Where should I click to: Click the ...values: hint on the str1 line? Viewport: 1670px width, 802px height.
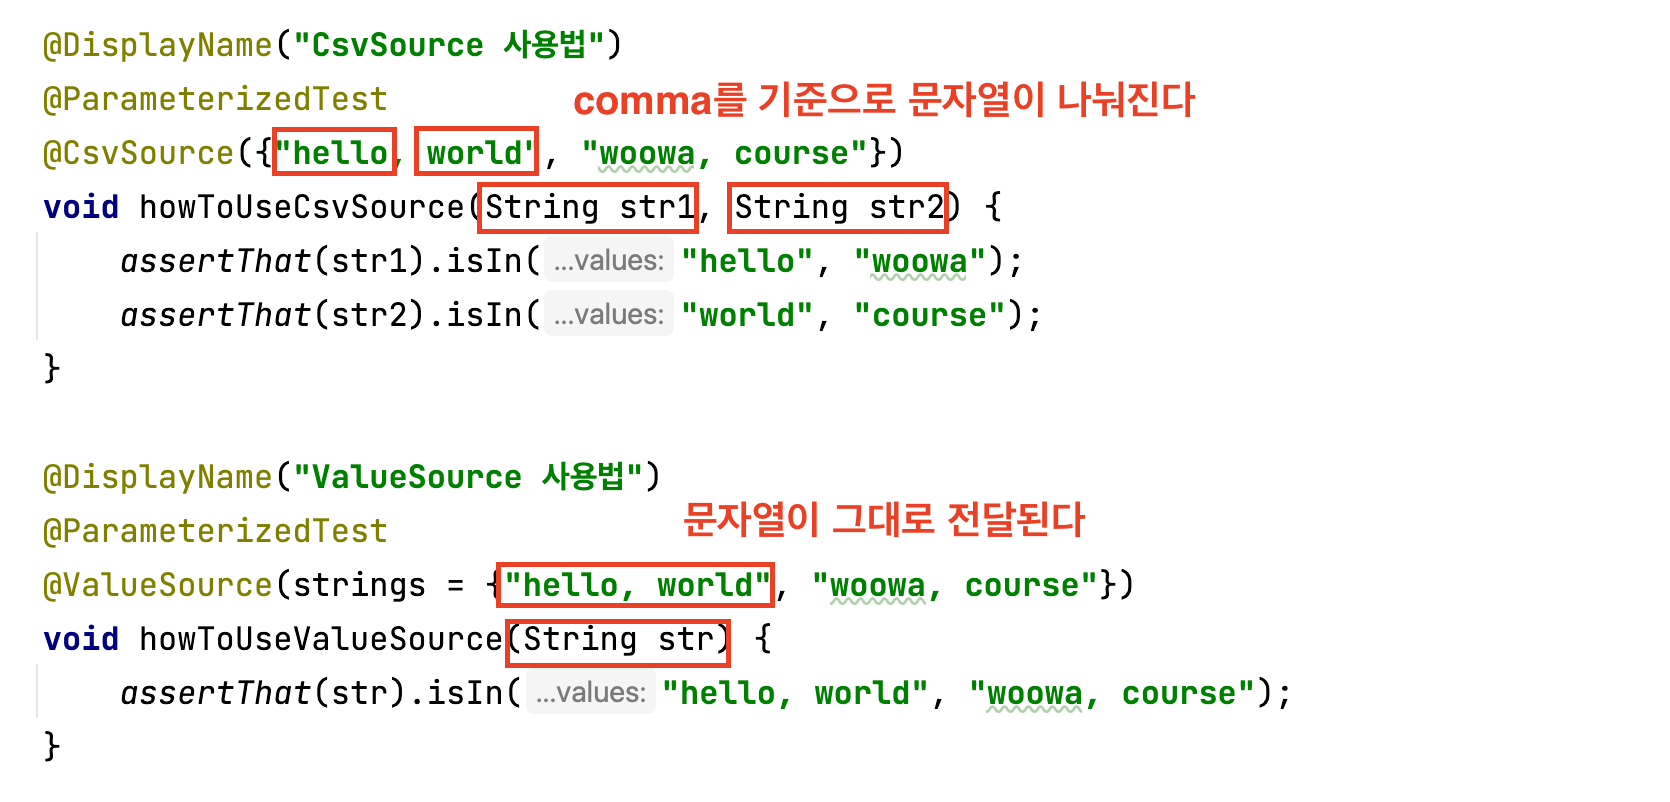point(609,261)
